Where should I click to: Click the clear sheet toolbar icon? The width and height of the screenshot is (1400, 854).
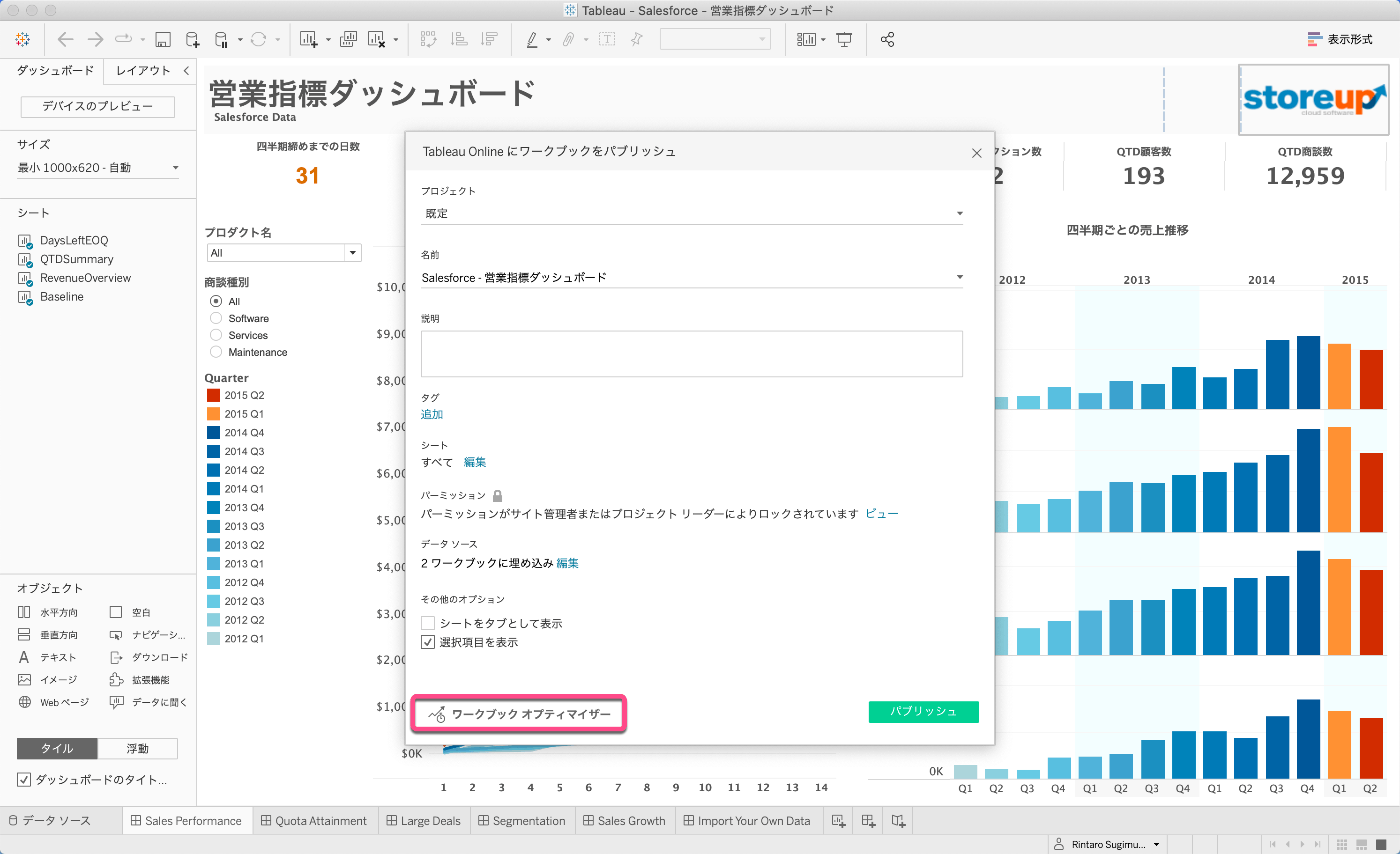[x=378, y=40]
